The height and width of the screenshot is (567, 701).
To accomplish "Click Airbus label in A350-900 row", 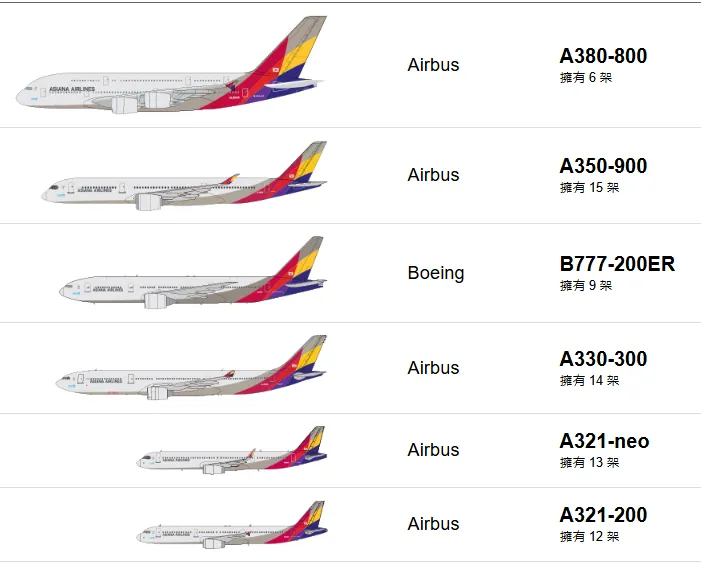I will coord(433,175).
